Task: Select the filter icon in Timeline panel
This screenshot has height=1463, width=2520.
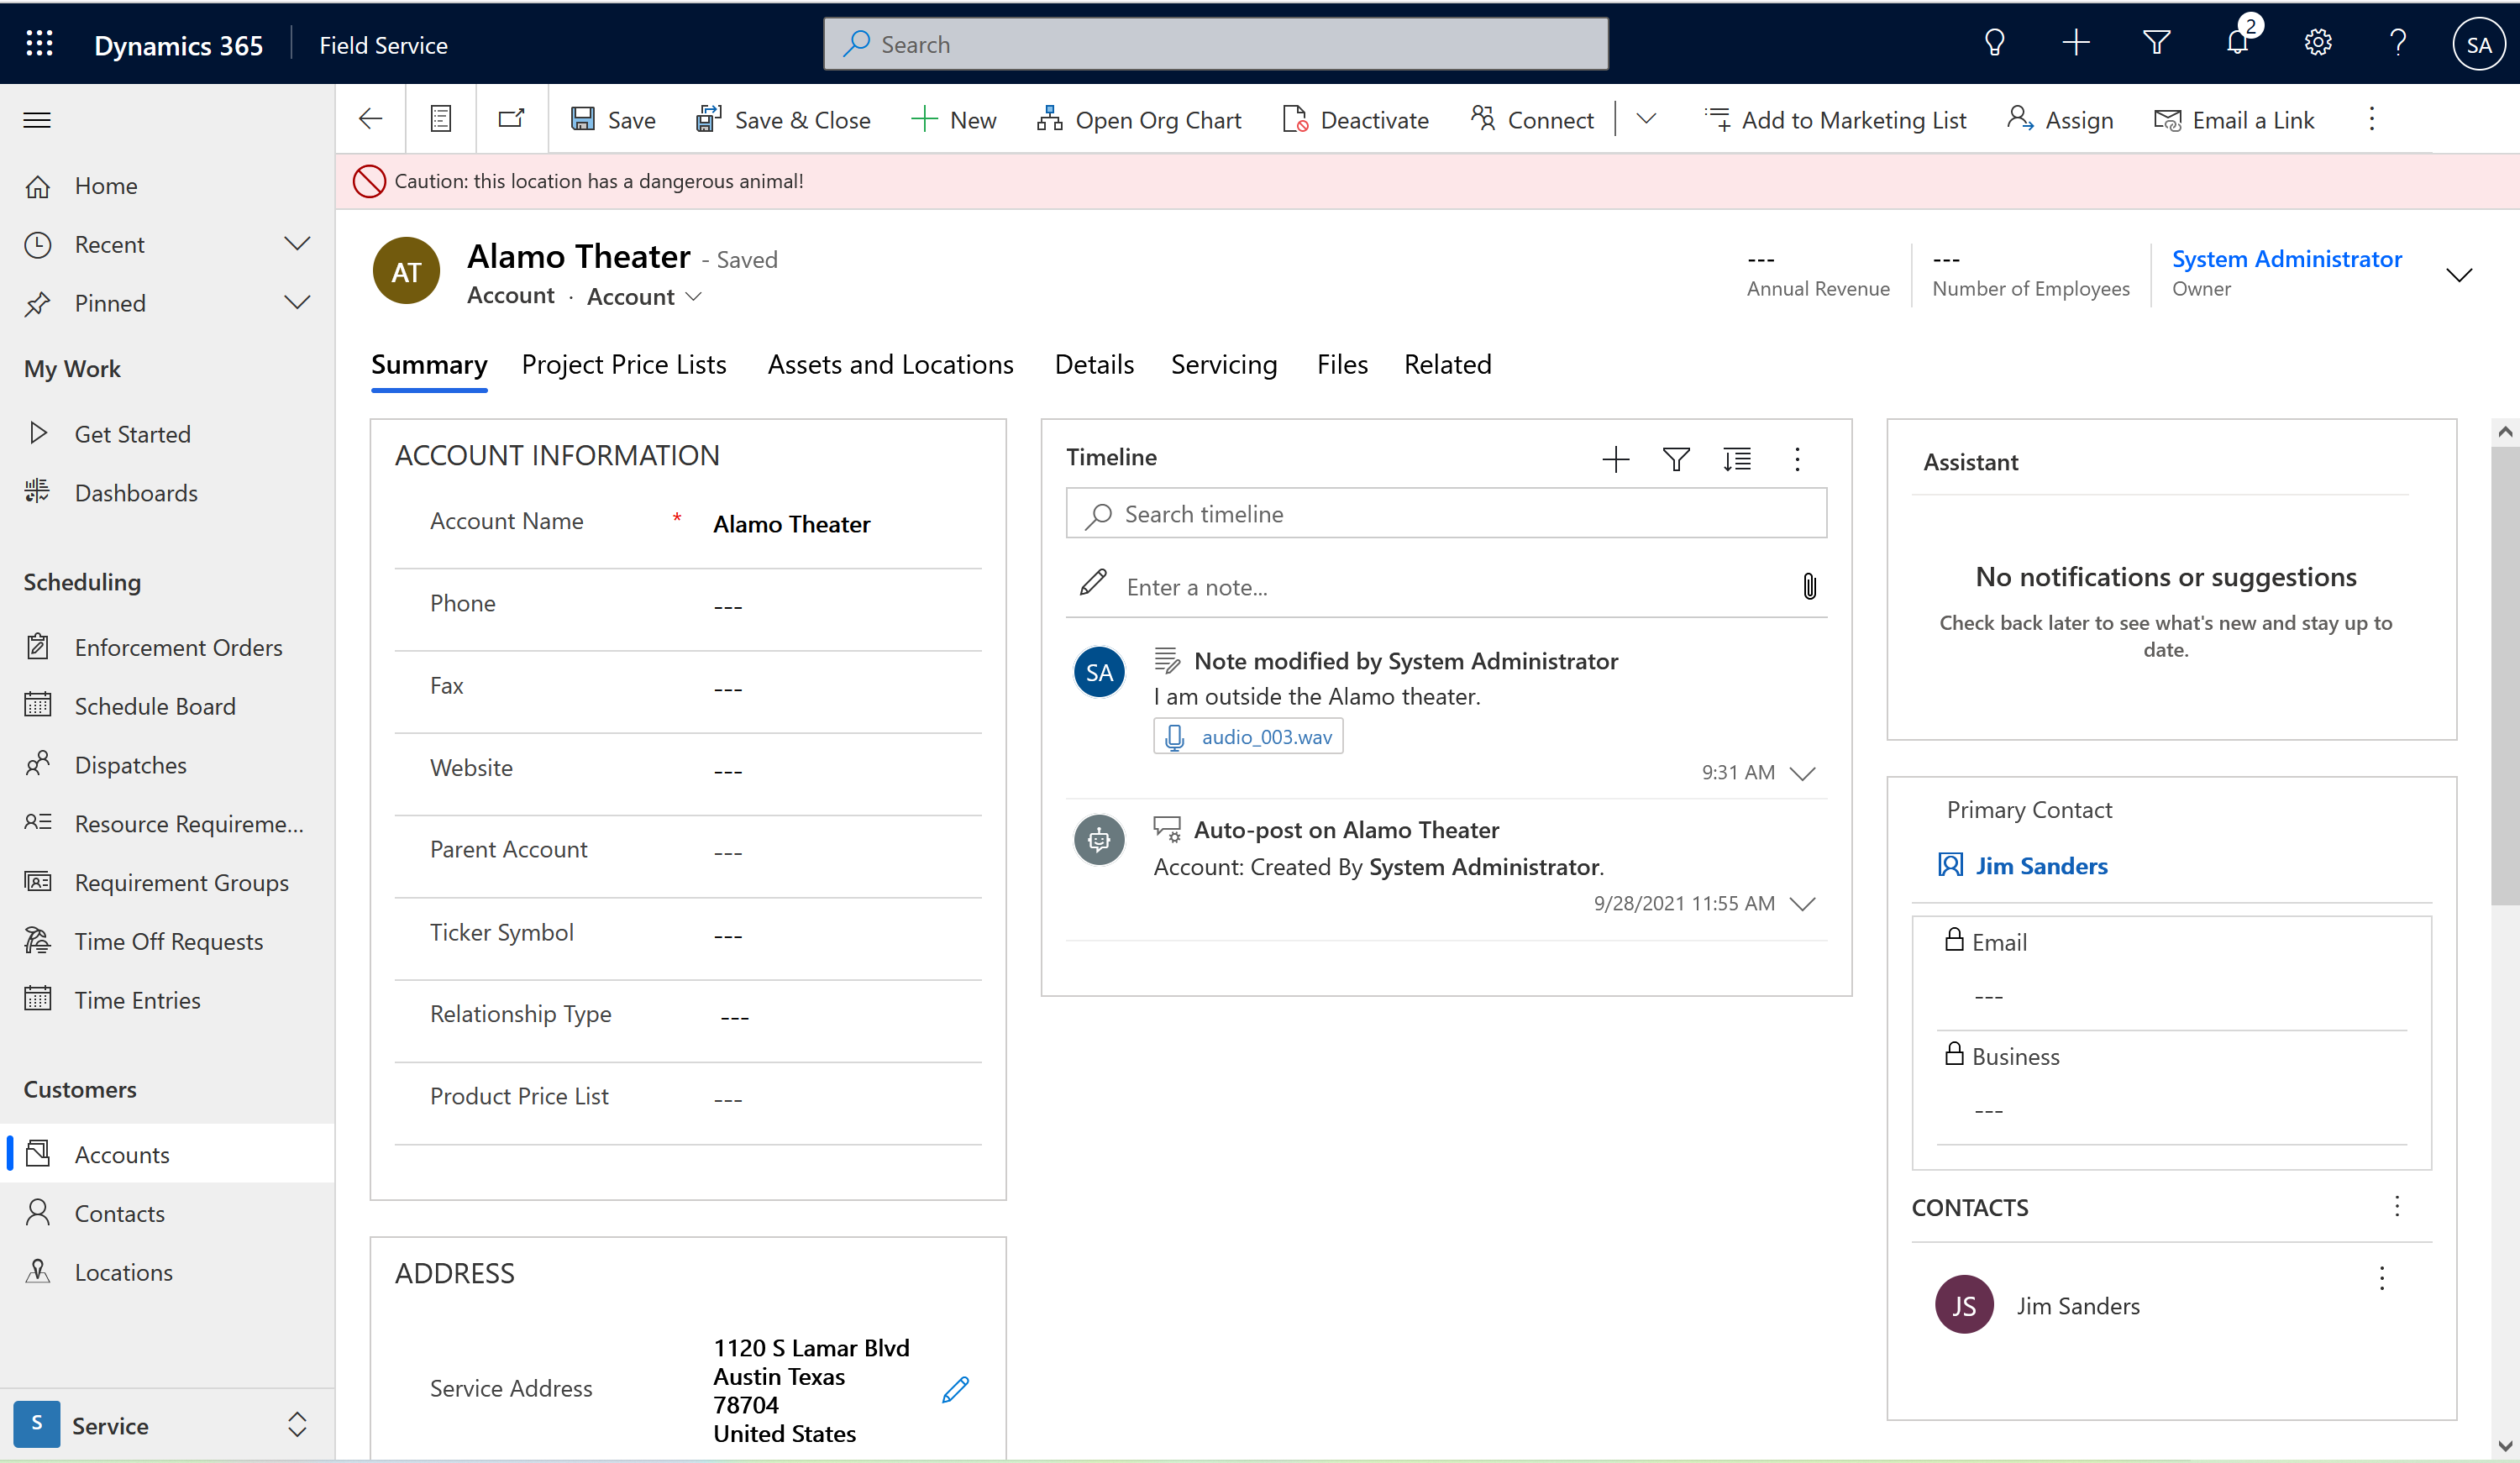Action: [1676, 459]
